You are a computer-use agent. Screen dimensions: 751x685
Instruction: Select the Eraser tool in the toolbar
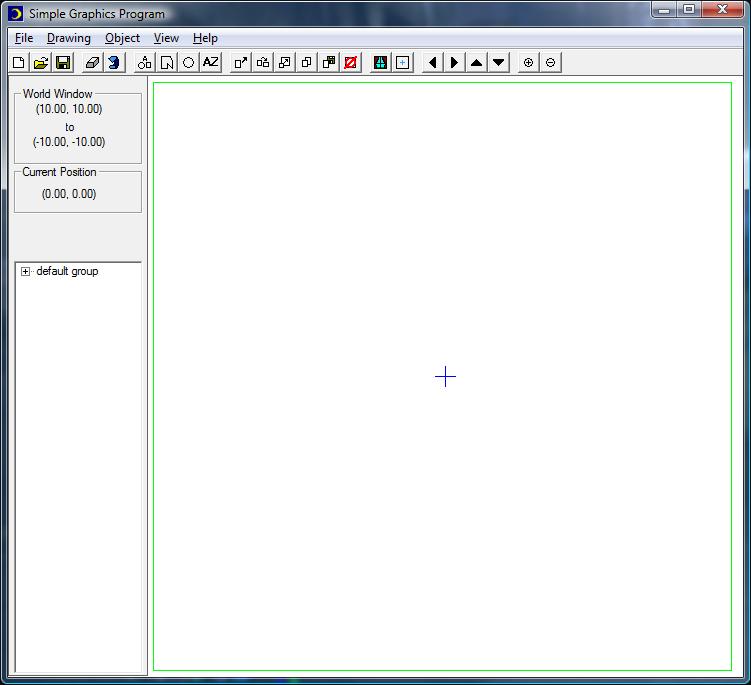92,62
